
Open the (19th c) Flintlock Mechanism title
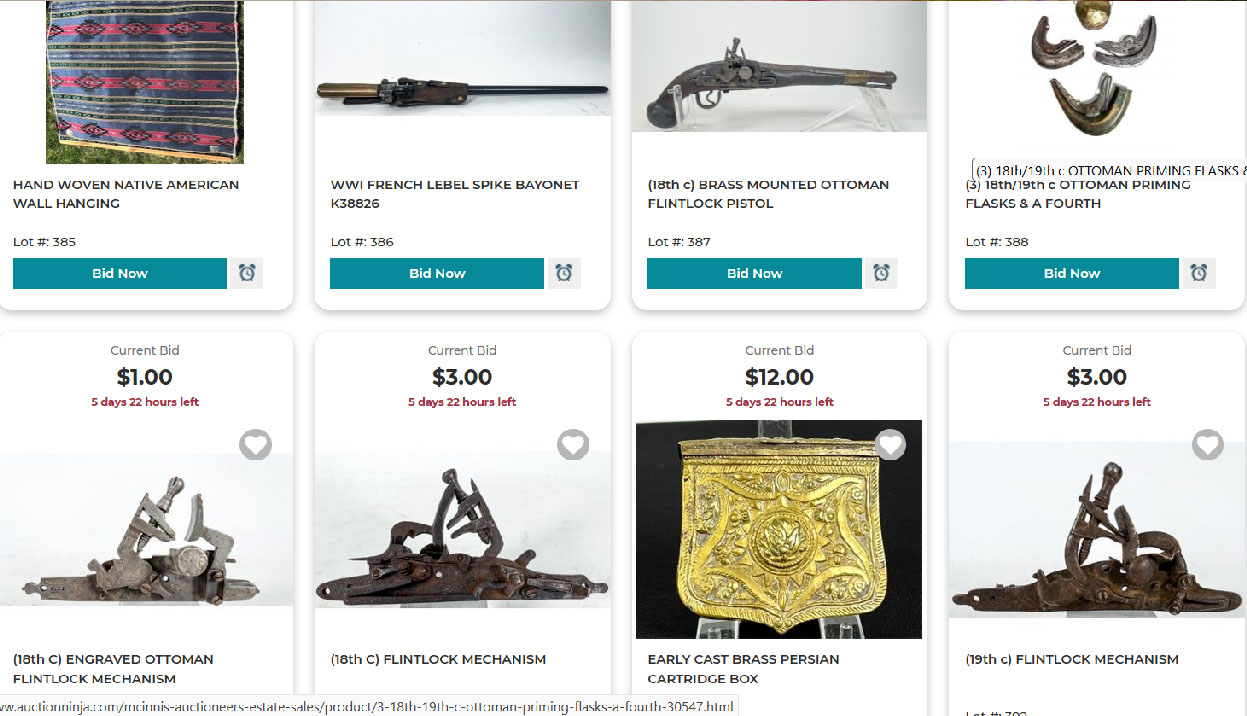(1072, 659)
